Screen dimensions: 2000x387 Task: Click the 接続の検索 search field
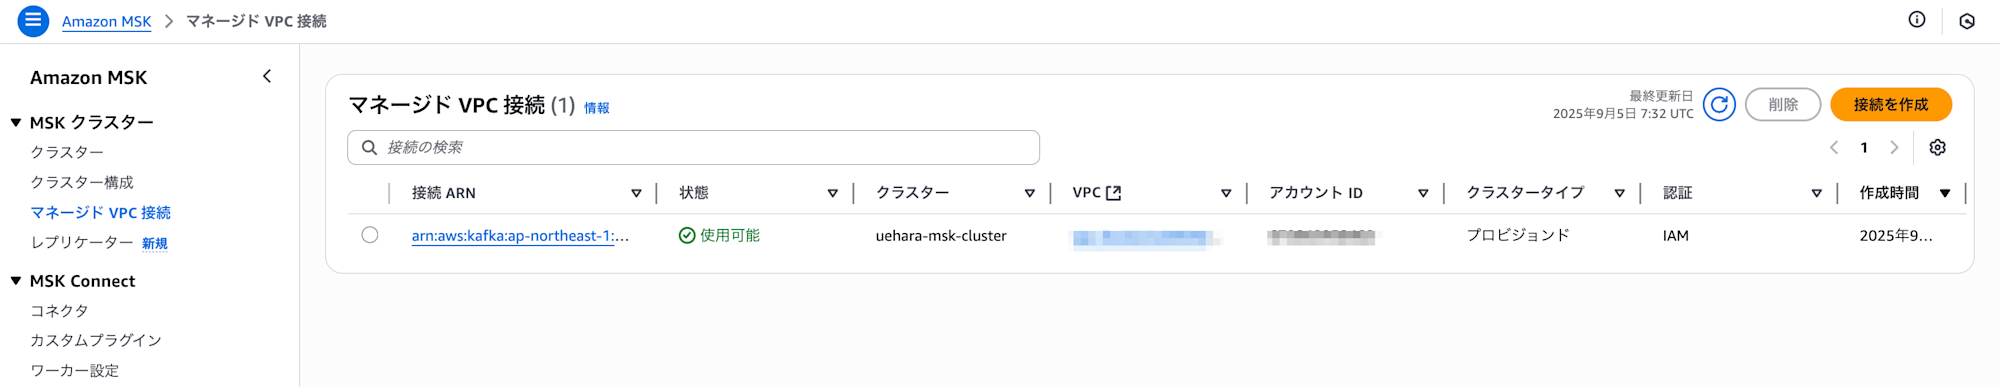[x=693, y=147]
